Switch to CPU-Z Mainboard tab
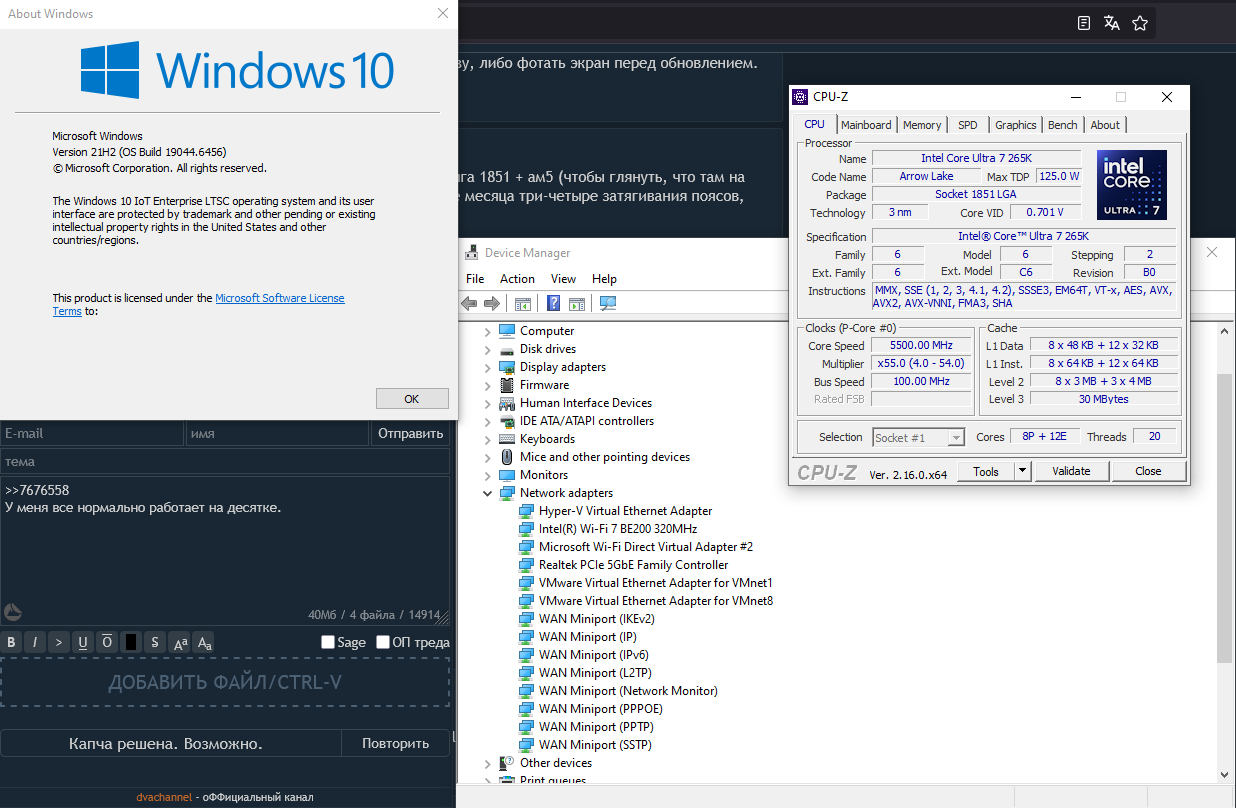This screenshot has height=808, width=1236. click(x=866, y=125)
